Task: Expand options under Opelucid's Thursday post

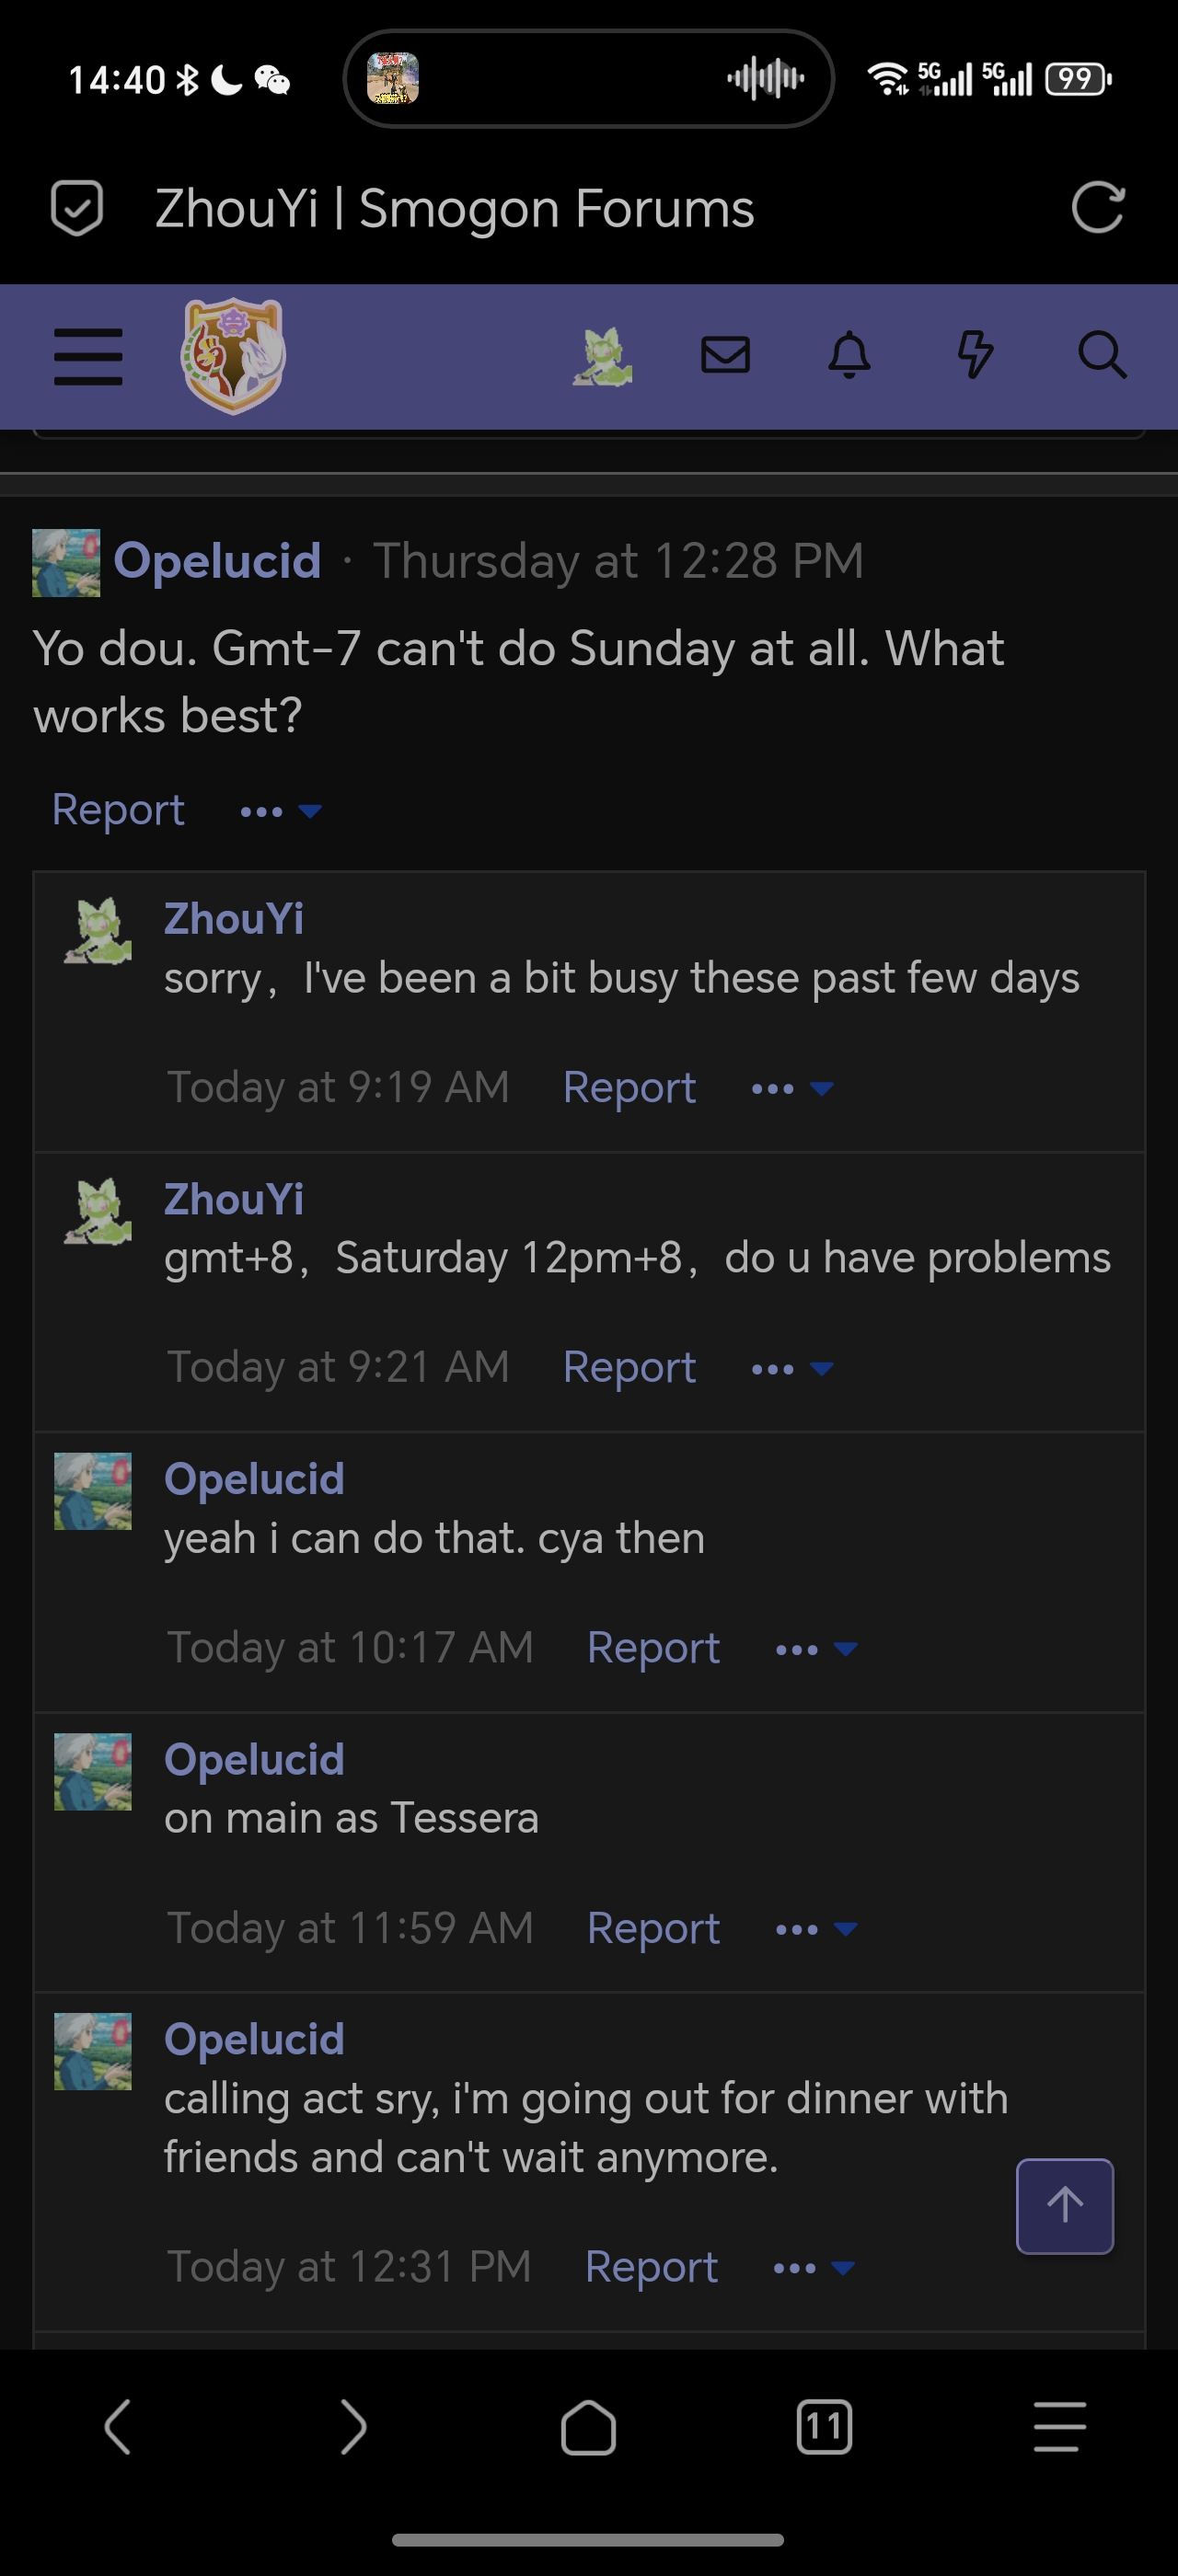Action: tap(281, 811)
